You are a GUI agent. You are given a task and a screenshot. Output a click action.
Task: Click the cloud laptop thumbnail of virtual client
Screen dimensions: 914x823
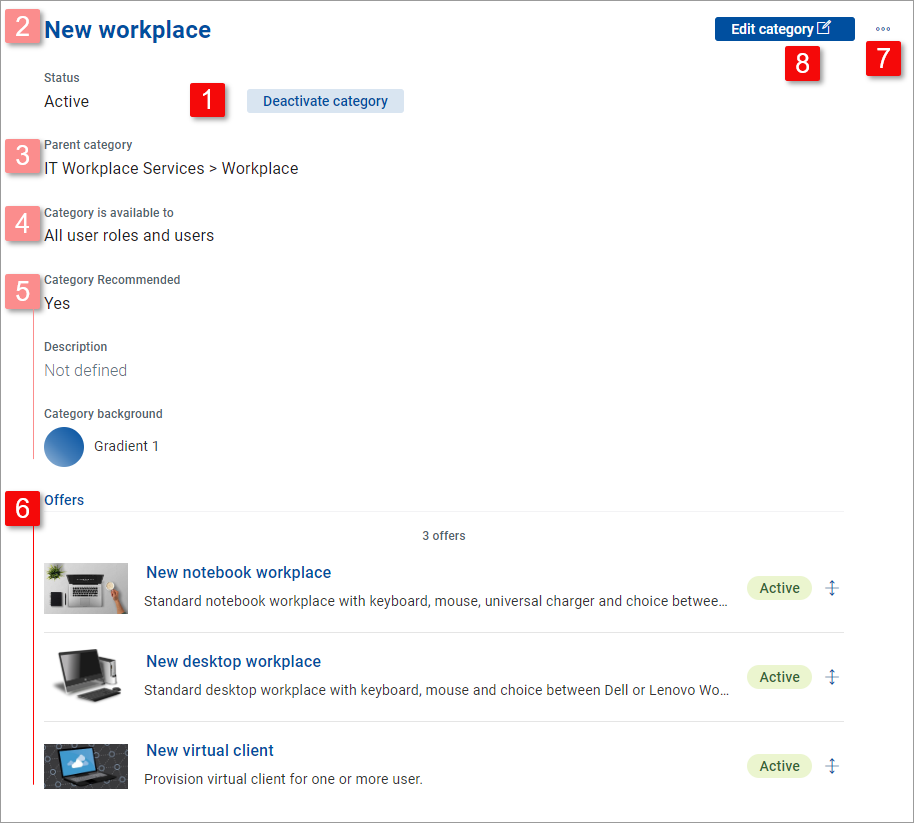click(86, 766)
